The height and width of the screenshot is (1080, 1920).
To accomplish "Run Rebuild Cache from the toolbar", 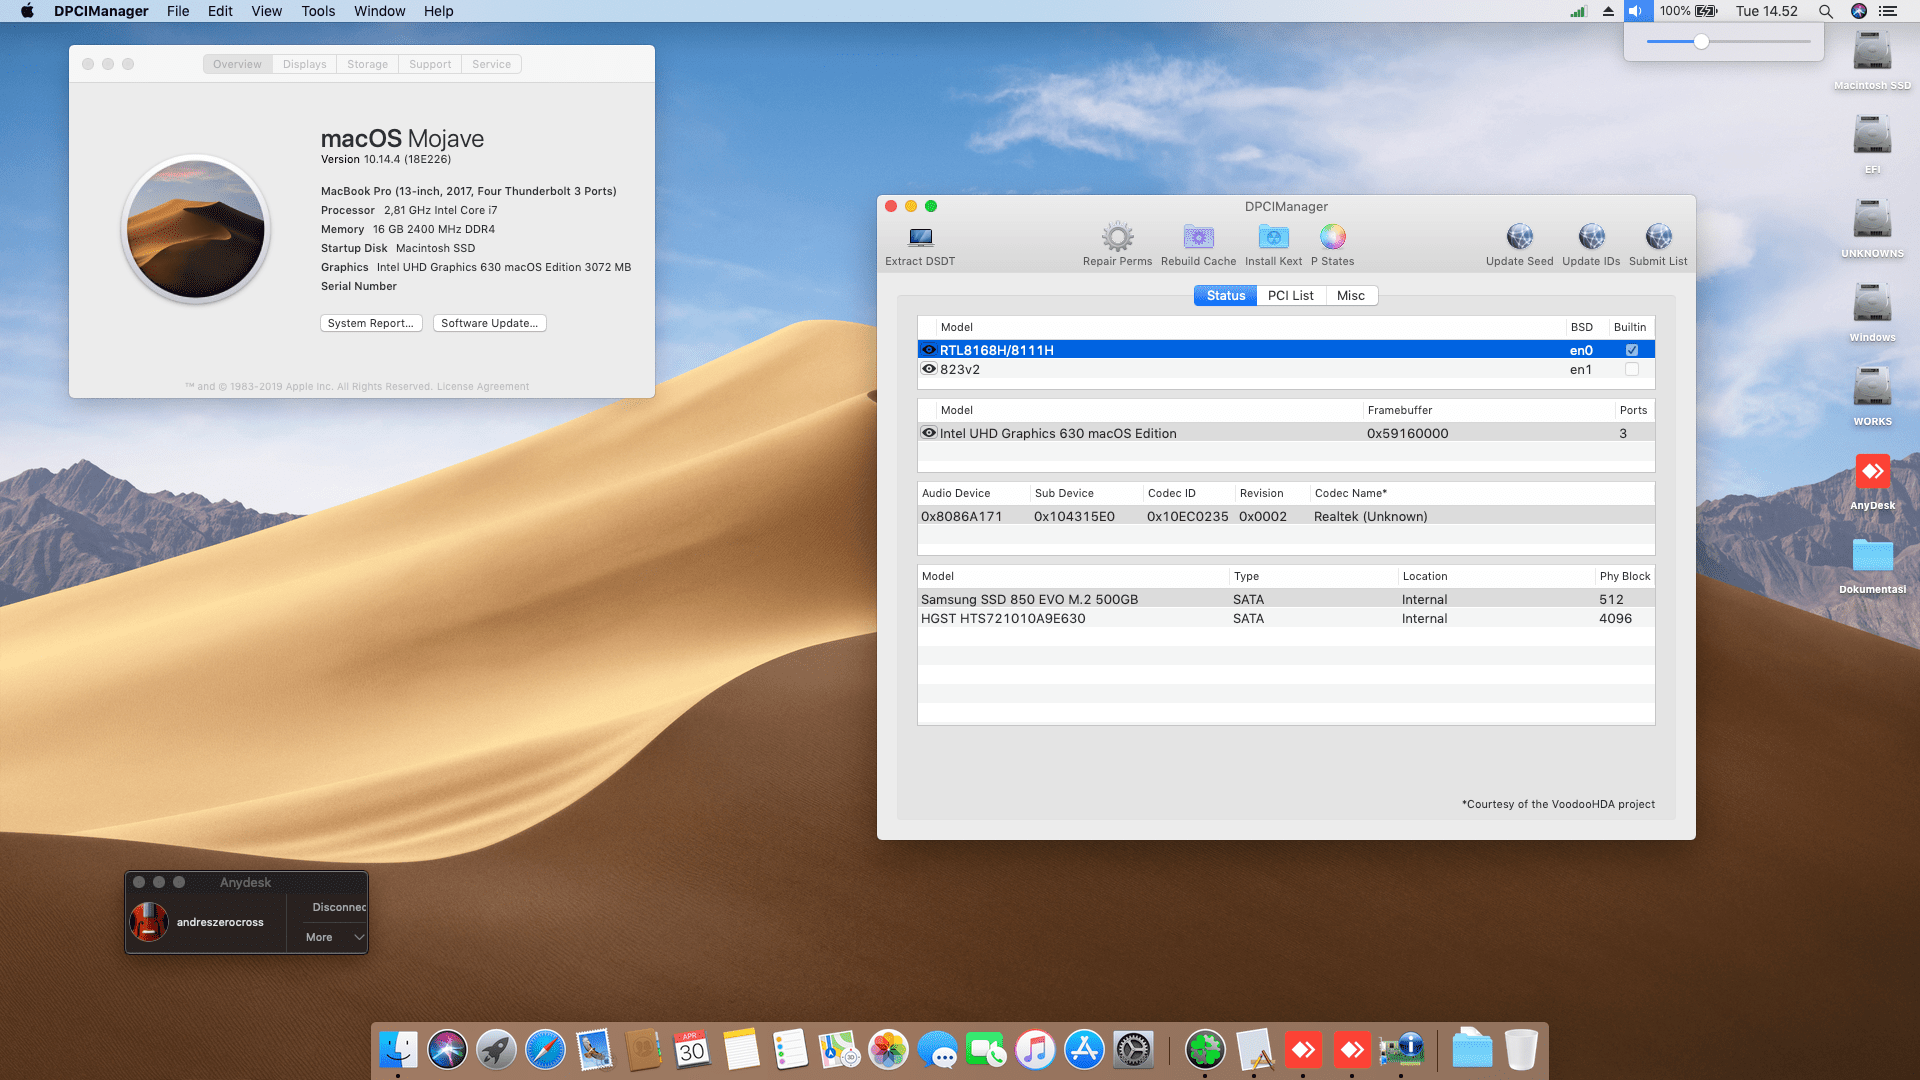I will coord(1198,237).
